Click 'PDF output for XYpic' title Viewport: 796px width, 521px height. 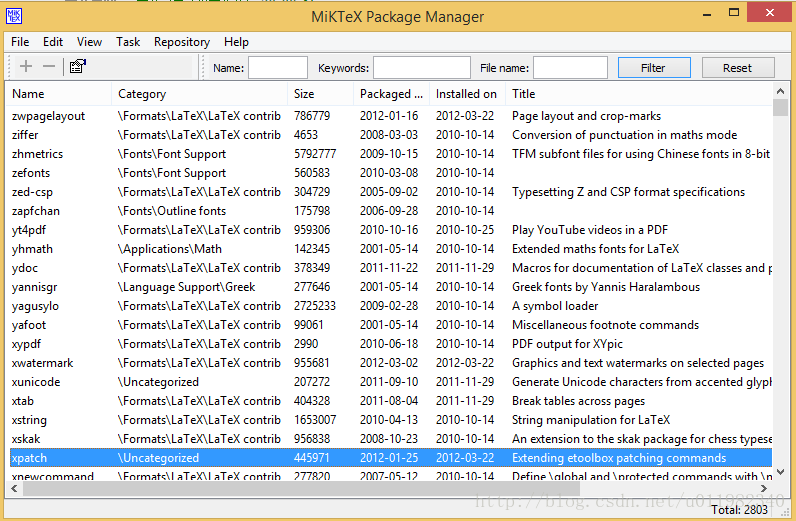click(x=567, y=344)
